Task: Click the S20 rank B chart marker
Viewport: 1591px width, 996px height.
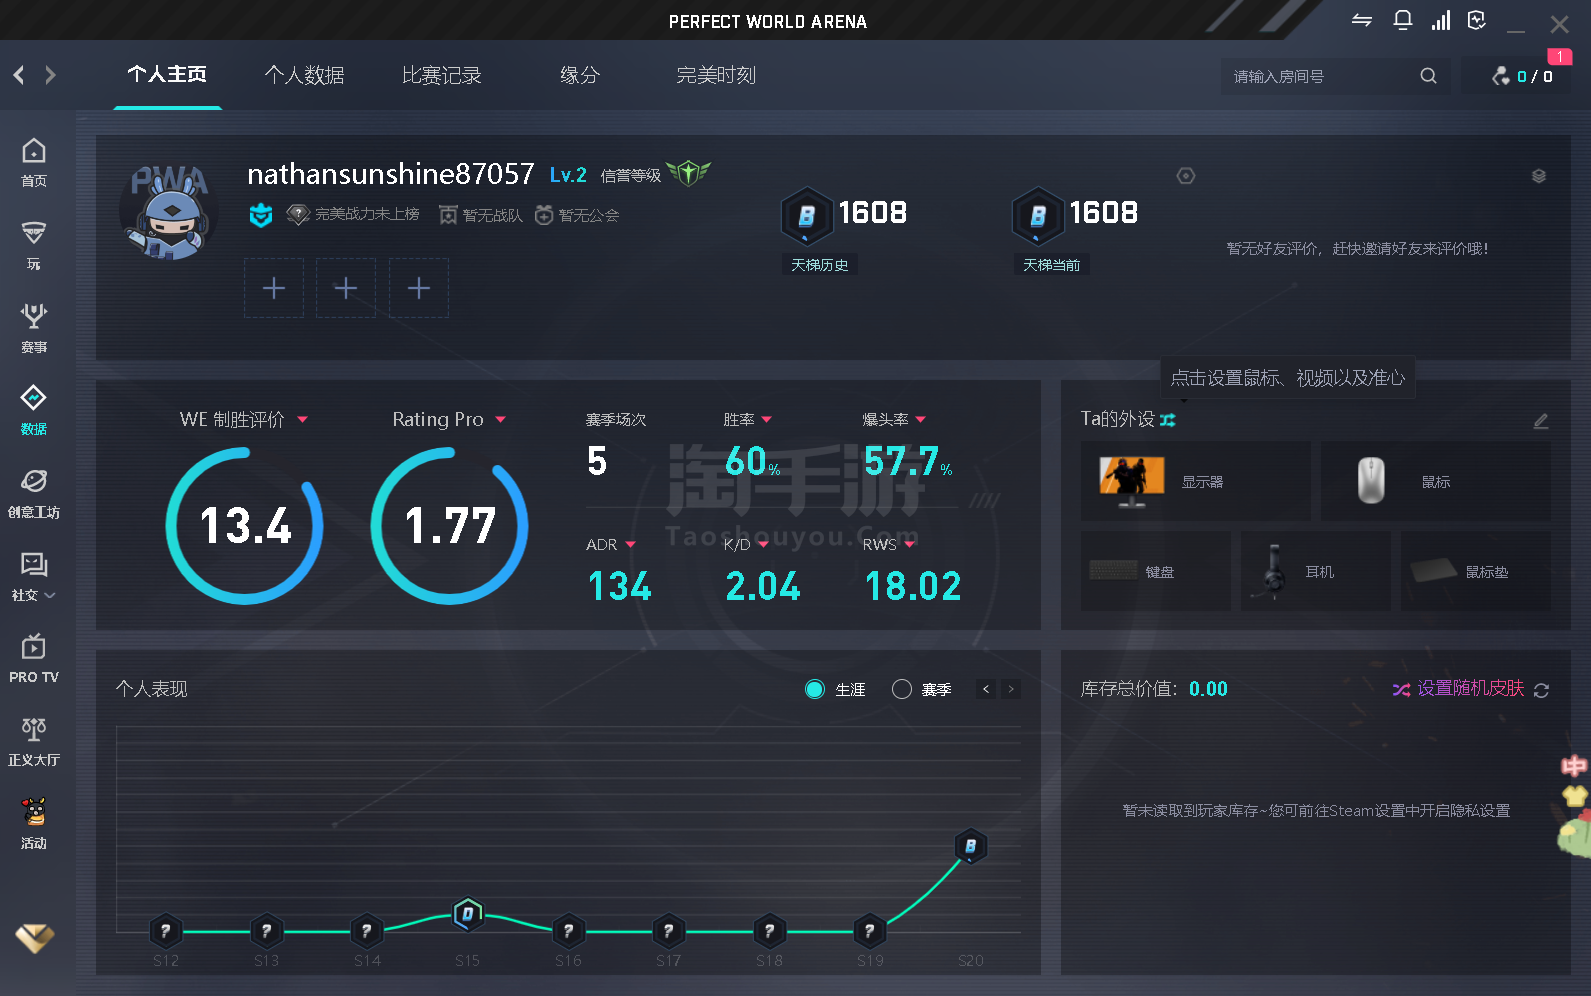Action: pyautogui.click(x=970, y=846)
